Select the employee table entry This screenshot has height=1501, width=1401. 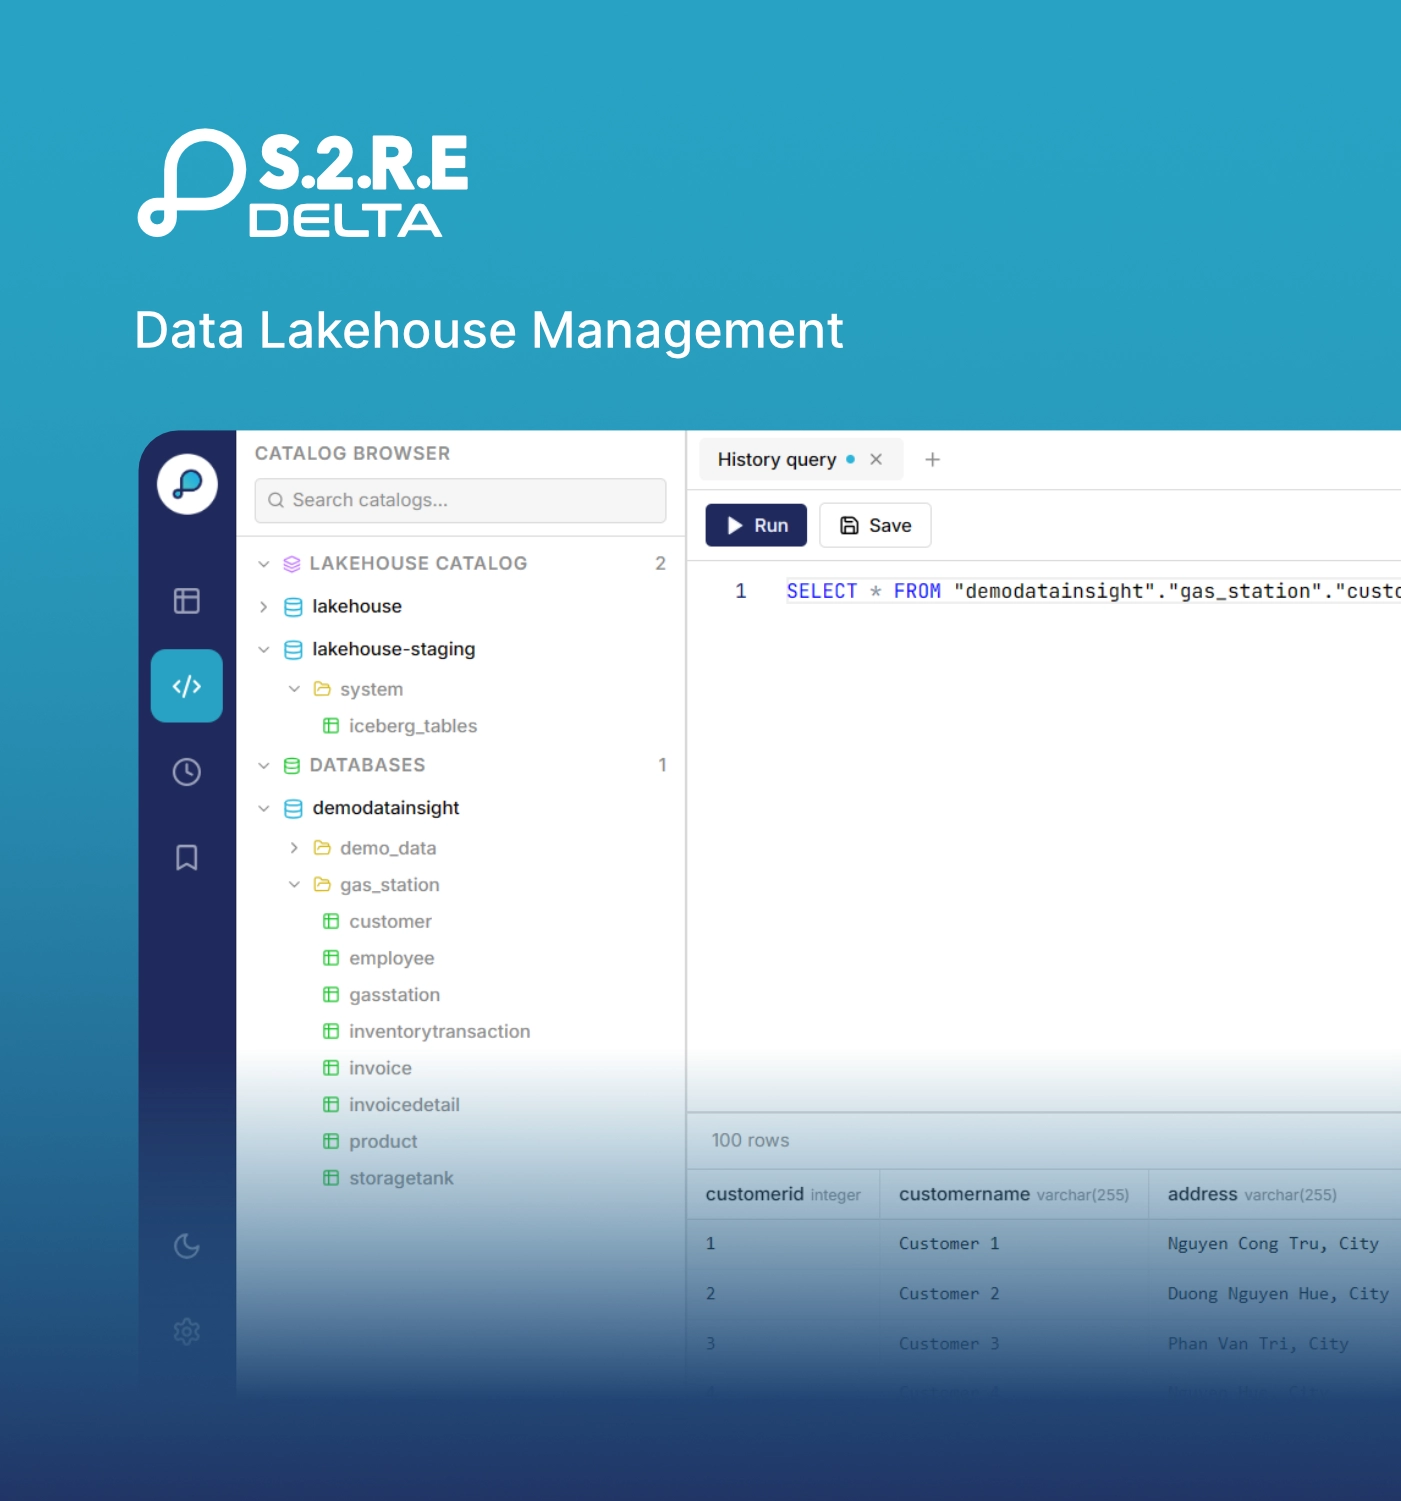tap(392, 958)
